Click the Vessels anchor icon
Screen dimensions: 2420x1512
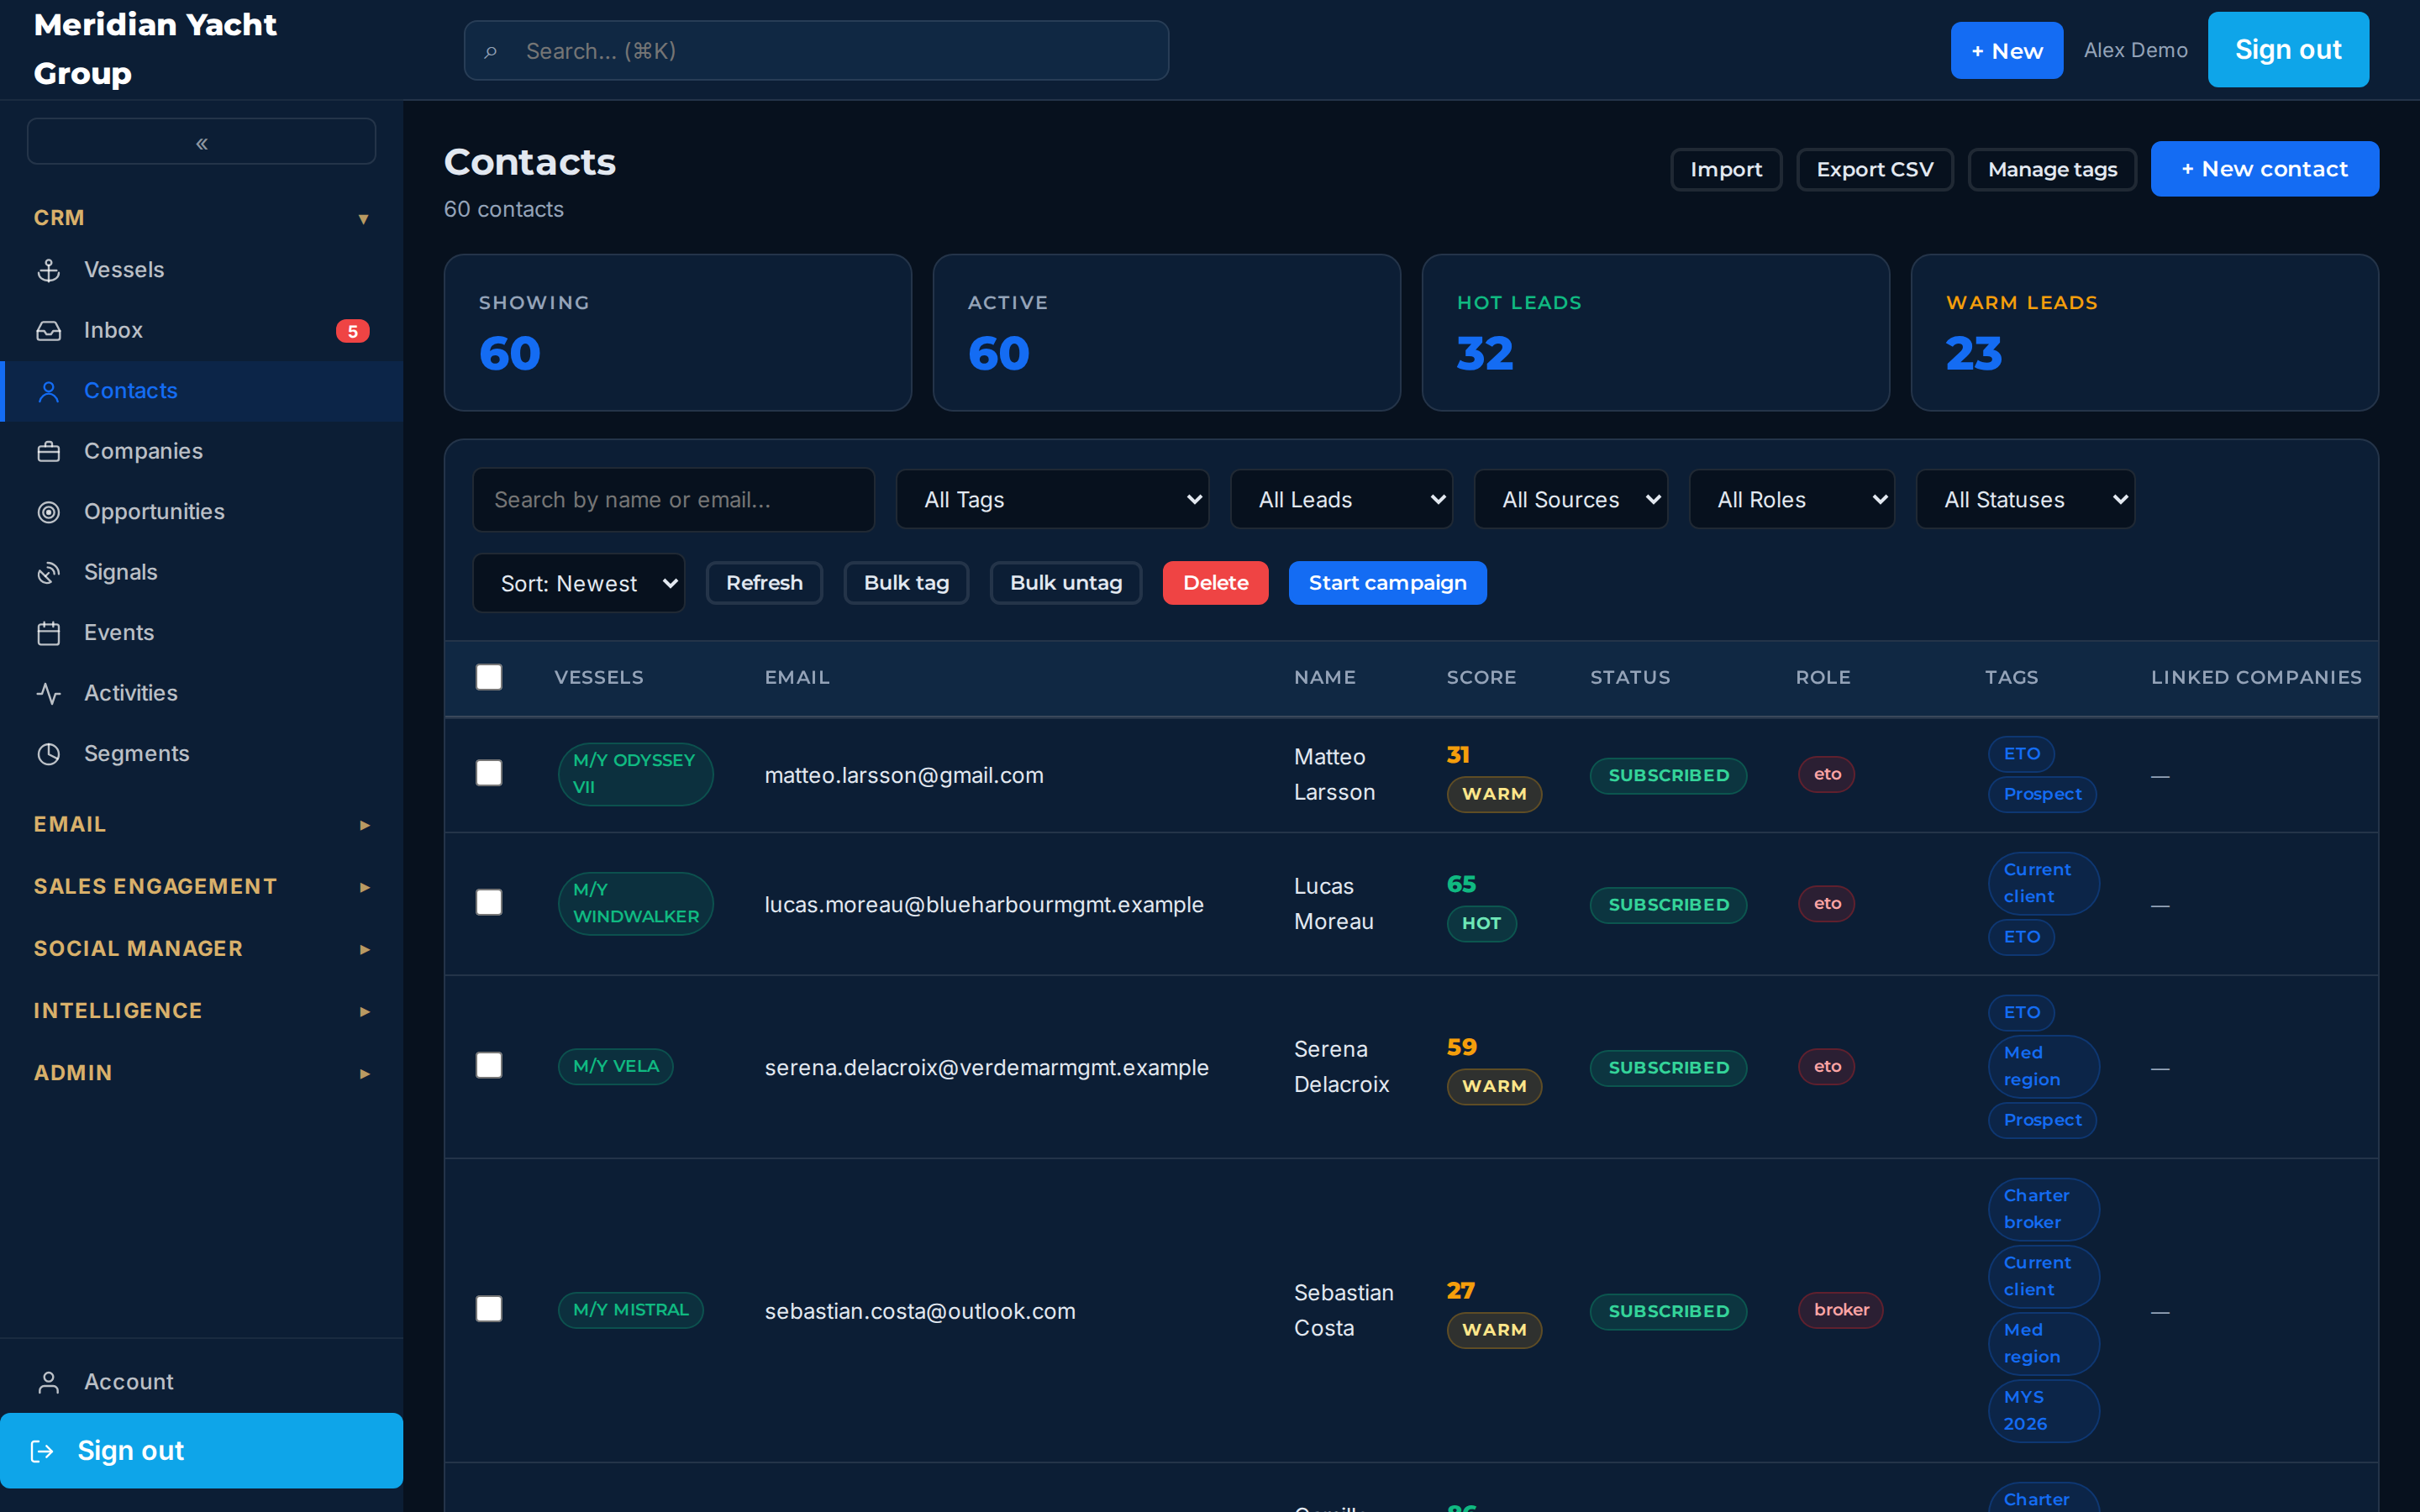tap(48, 270)
